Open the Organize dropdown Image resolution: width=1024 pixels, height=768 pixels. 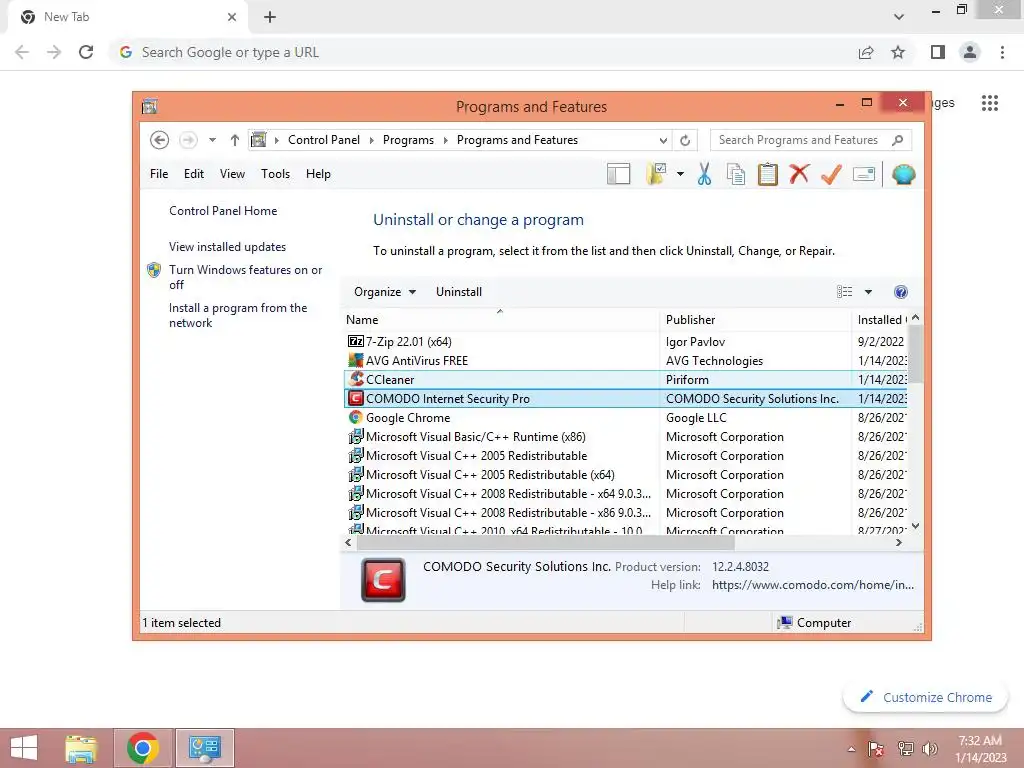(385, 292)
